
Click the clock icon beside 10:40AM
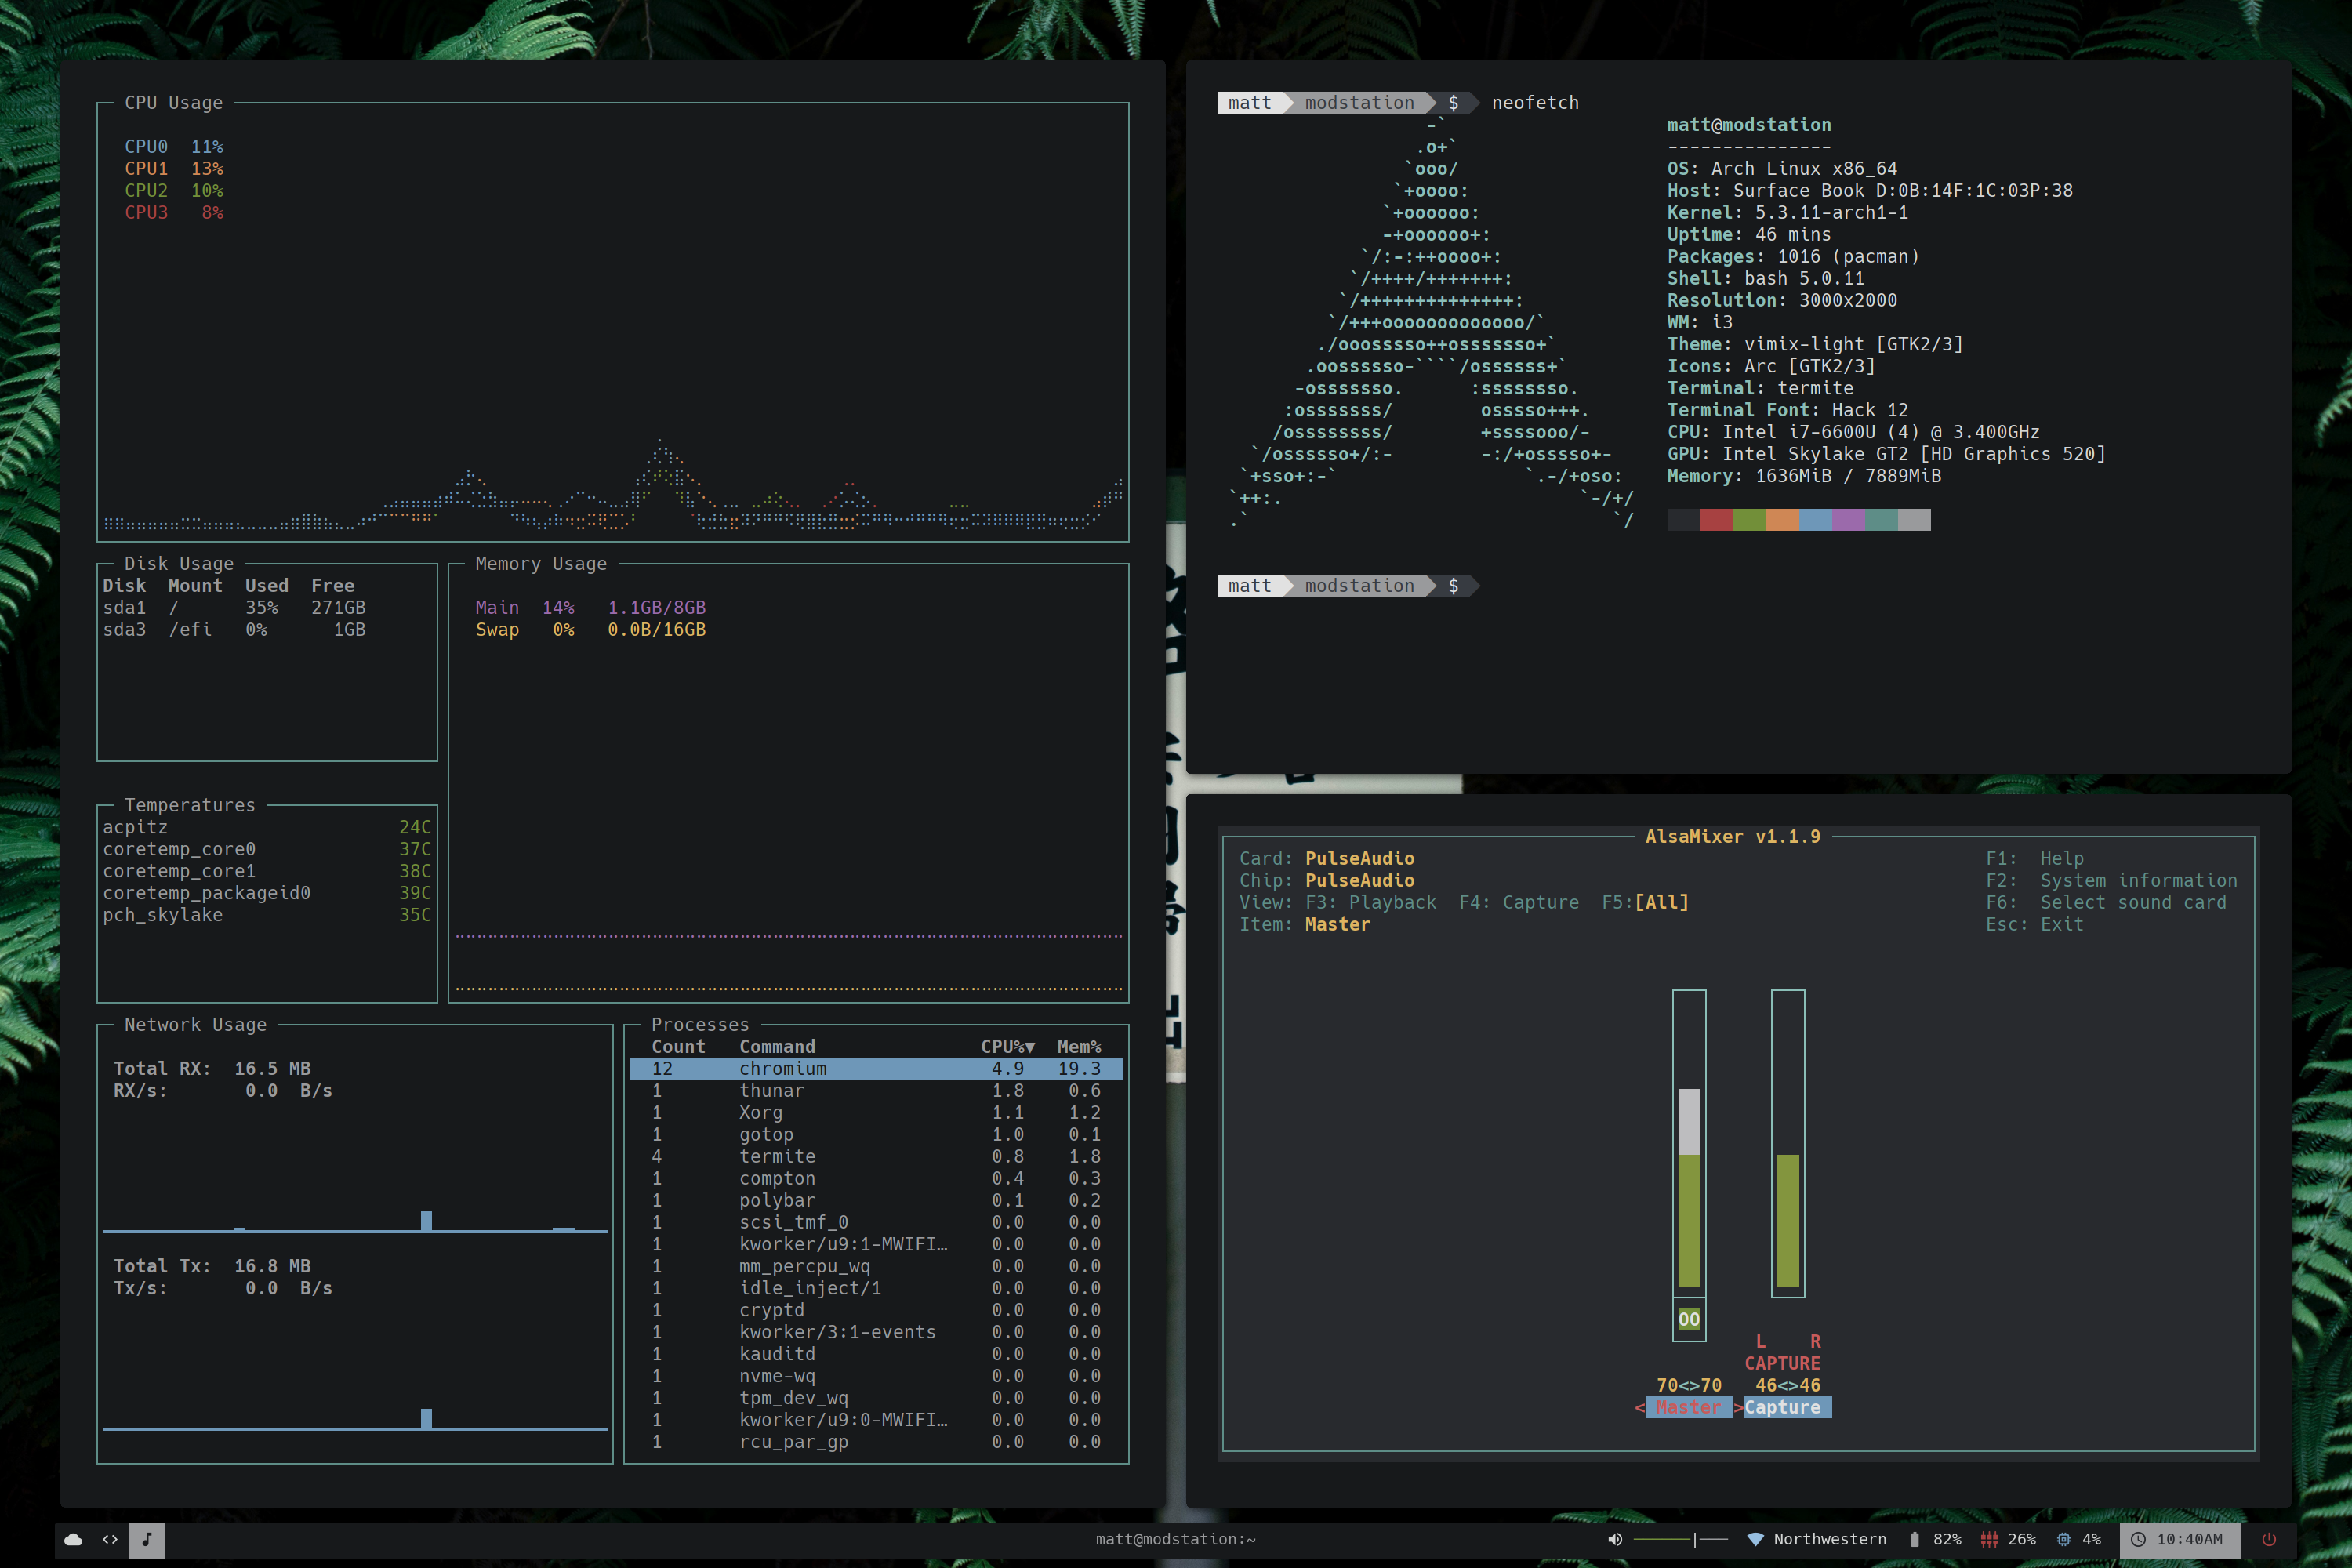pyautogui.click(x=2138, y=1540)
